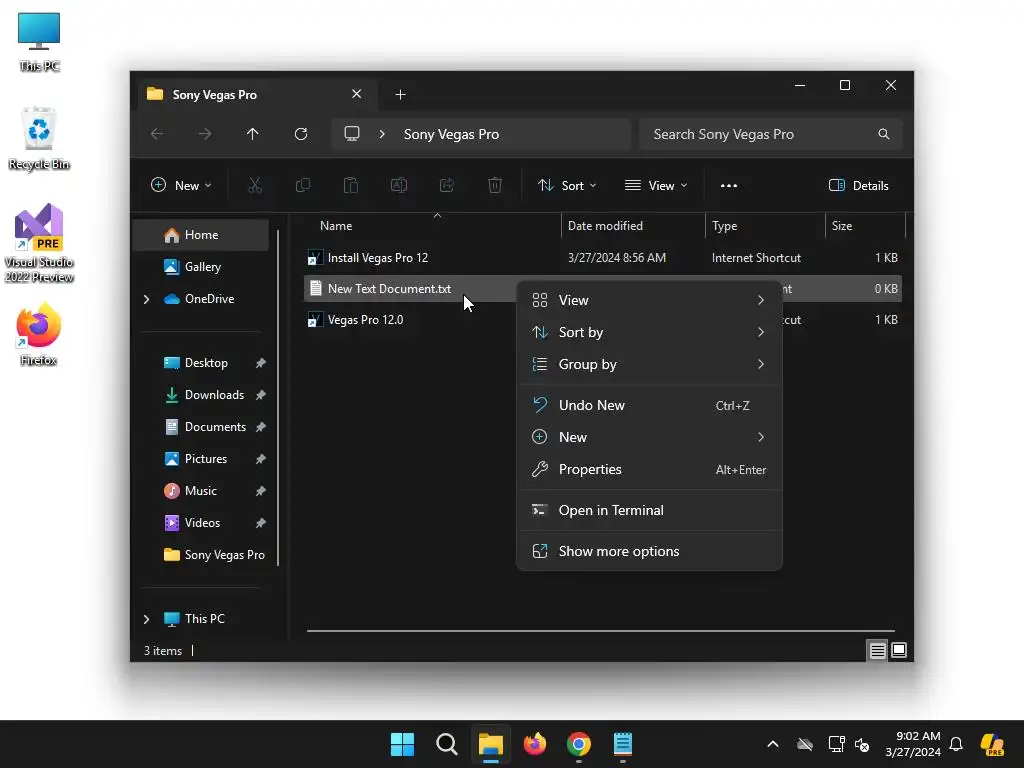Open Home in navigation pane

[201, 235]
